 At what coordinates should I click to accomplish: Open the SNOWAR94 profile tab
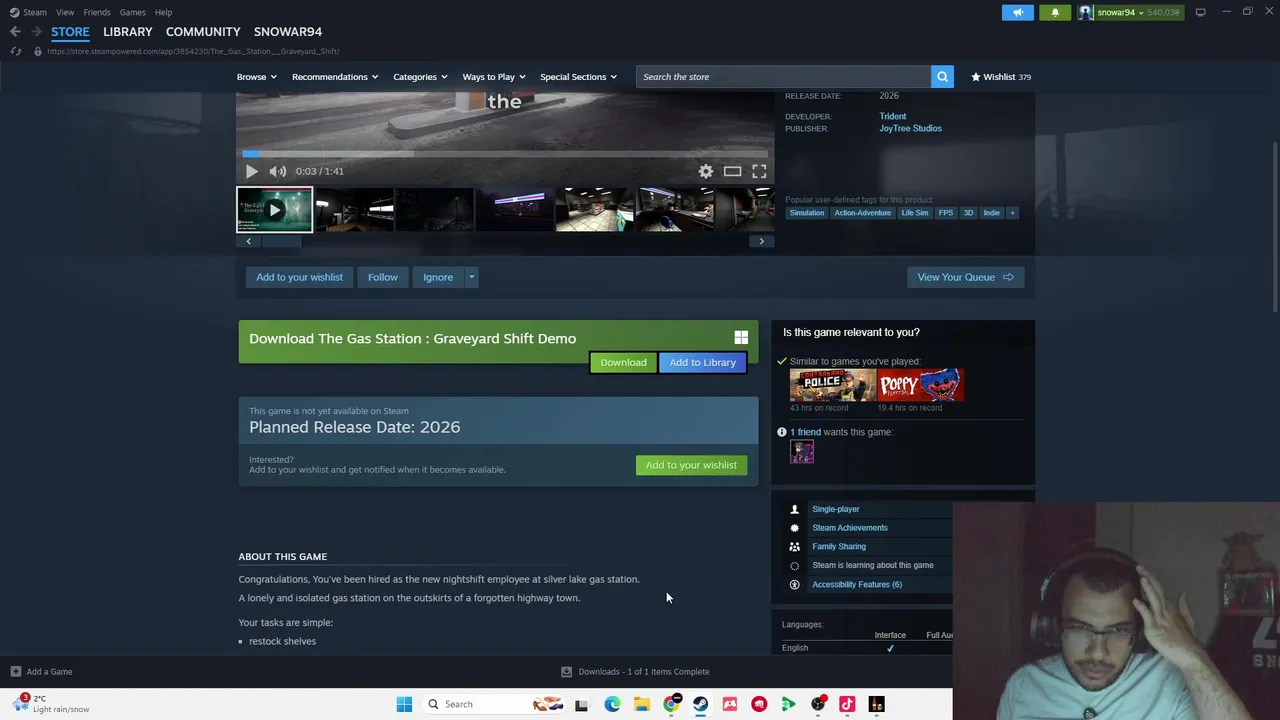pyautogui.click(x=288, y=32)
